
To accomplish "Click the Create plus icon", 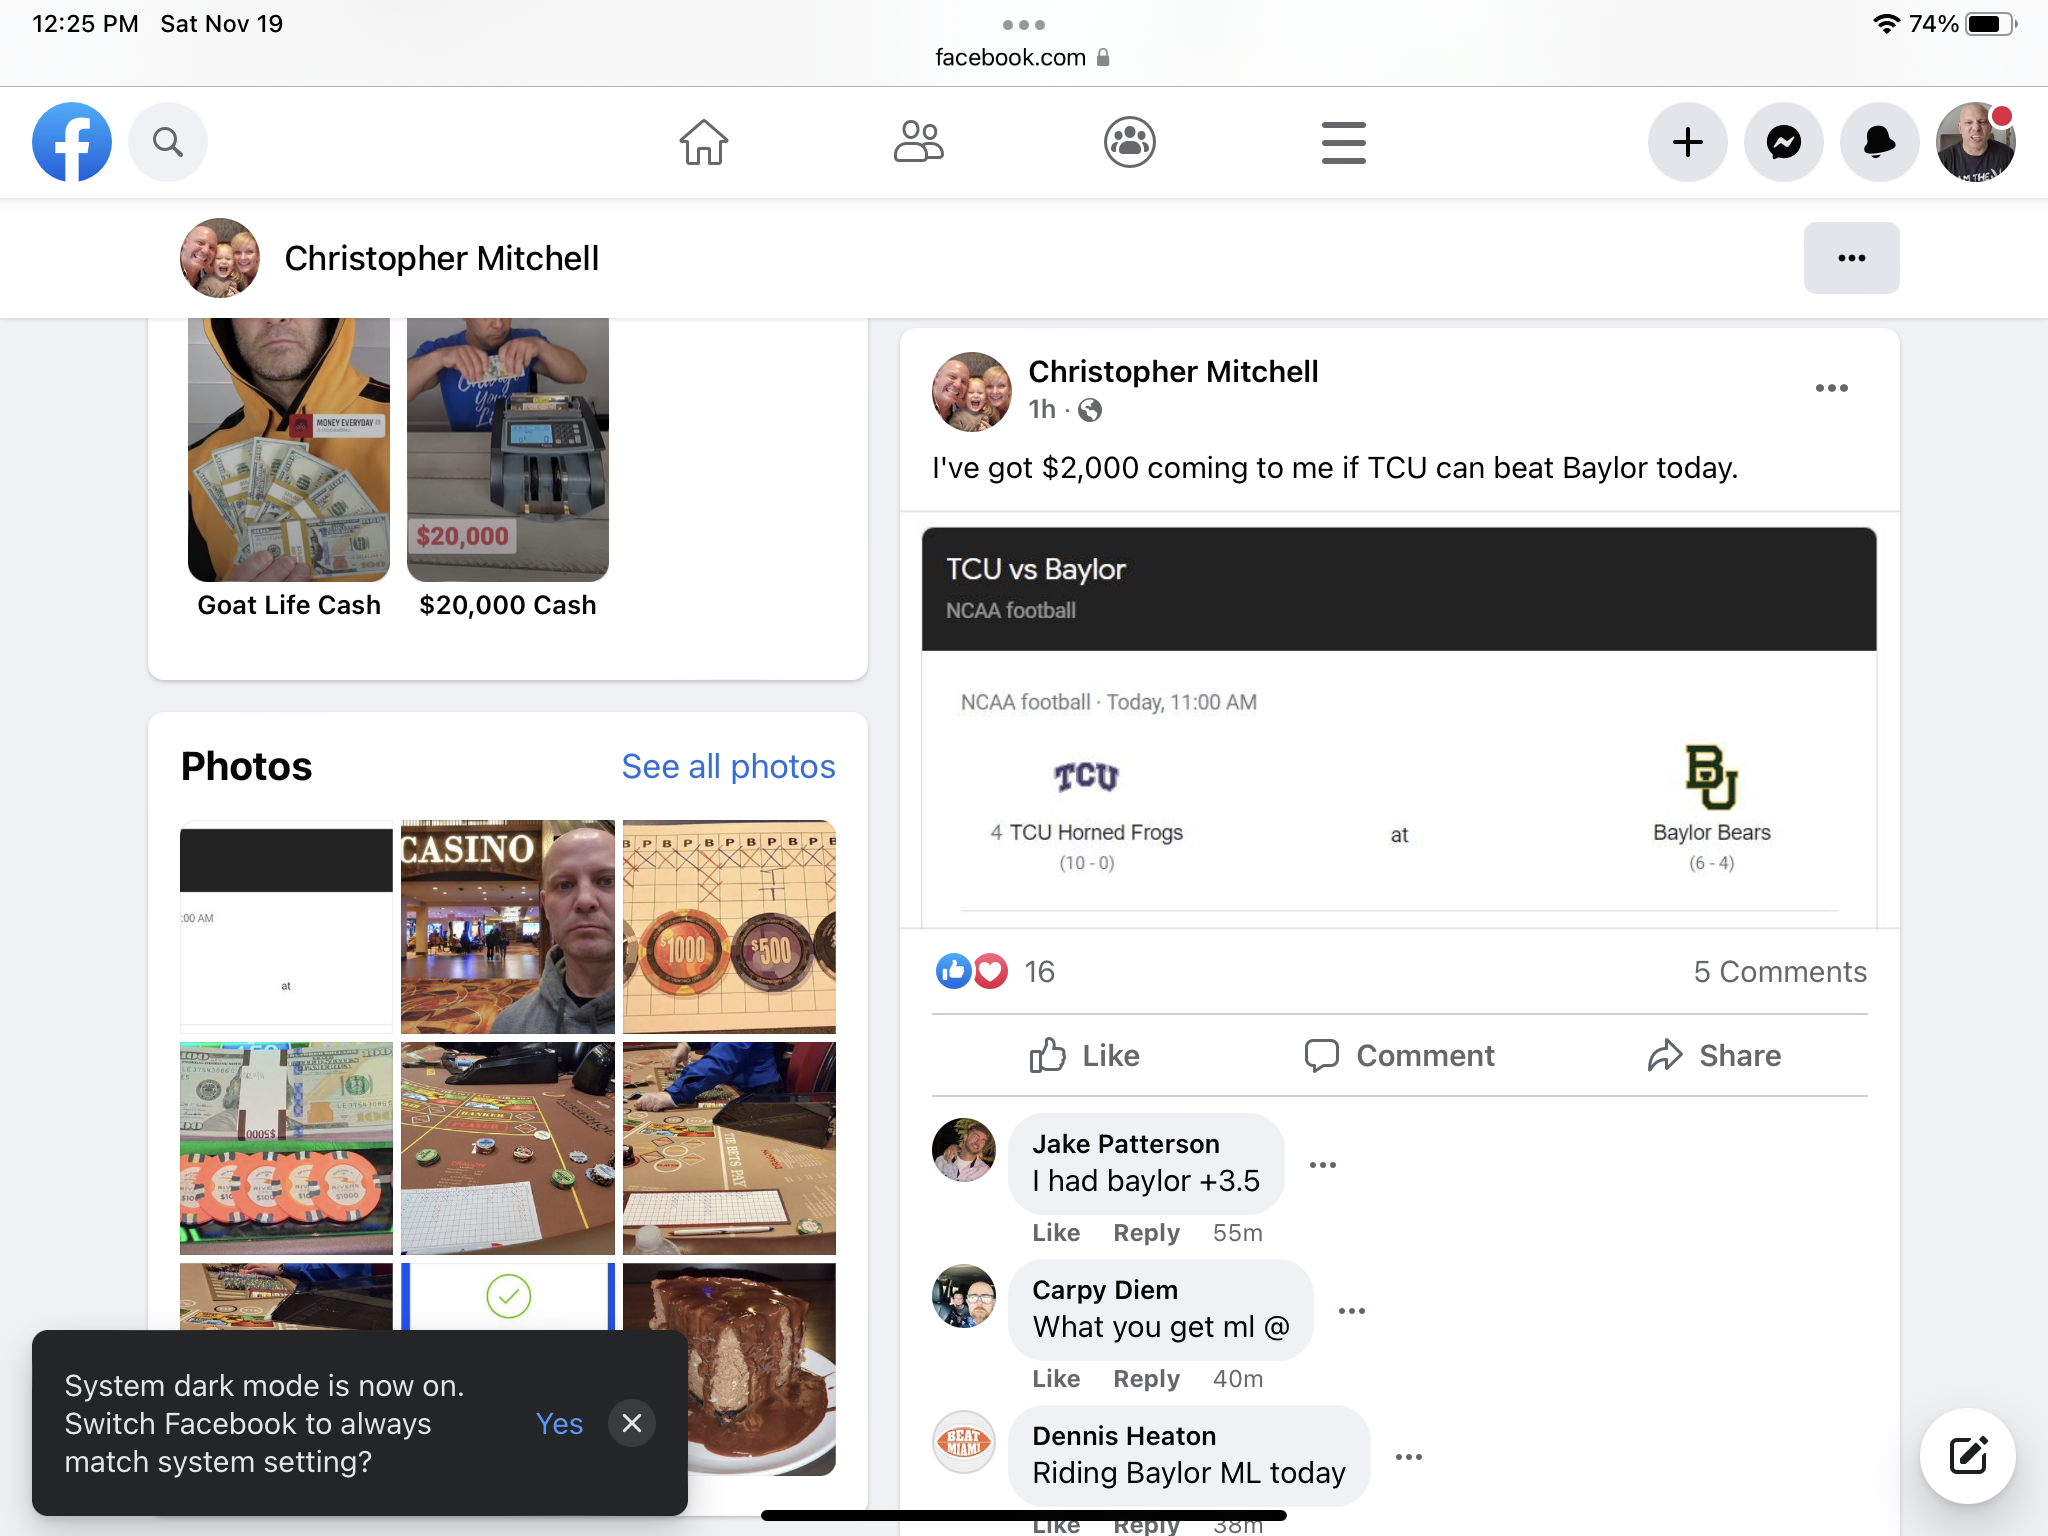I will tap(1688, 142).
